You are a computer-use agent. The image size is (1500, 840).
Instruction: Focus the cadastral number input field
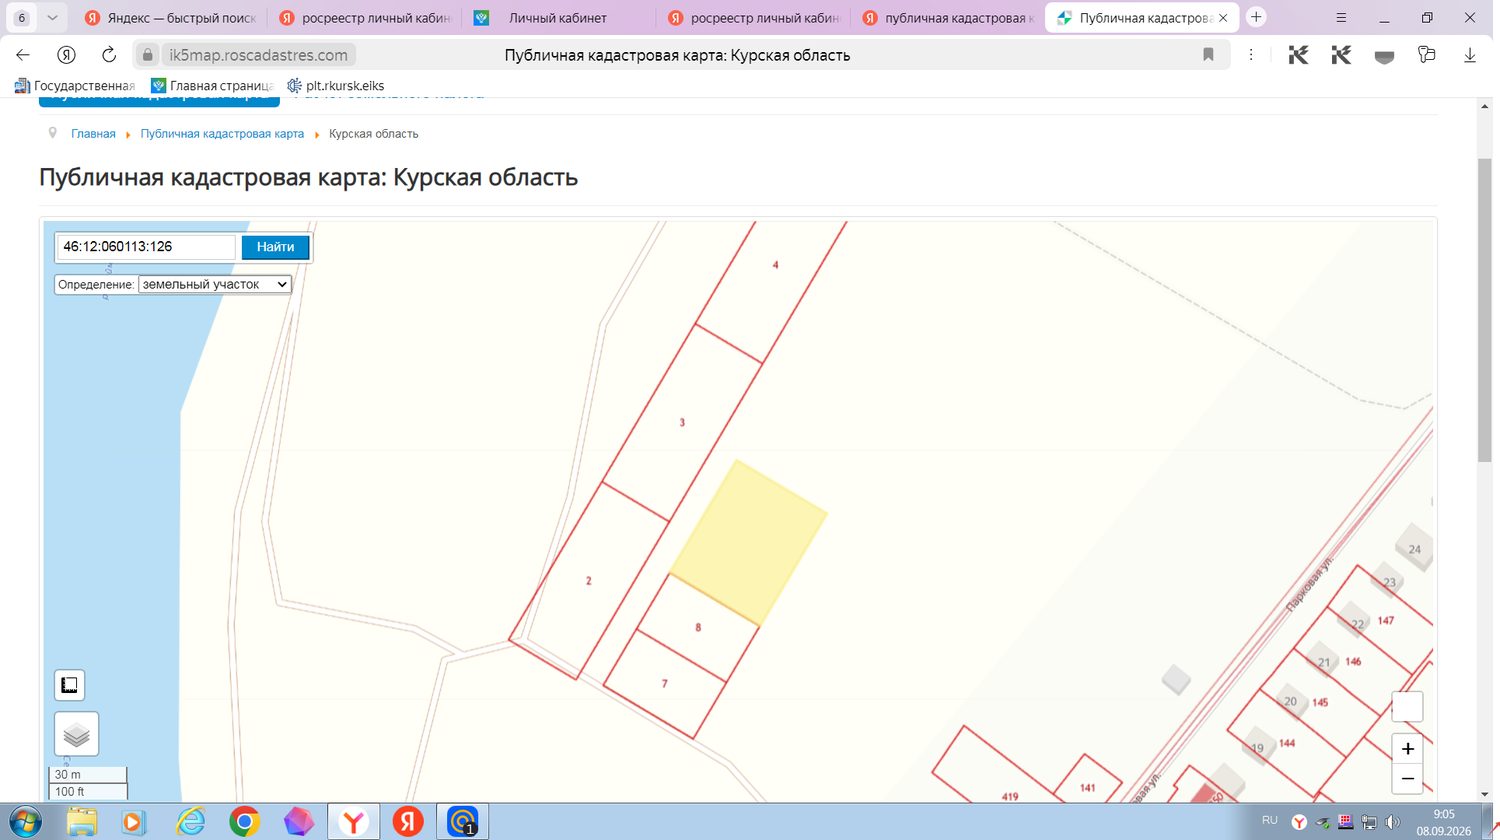(146, 247)
